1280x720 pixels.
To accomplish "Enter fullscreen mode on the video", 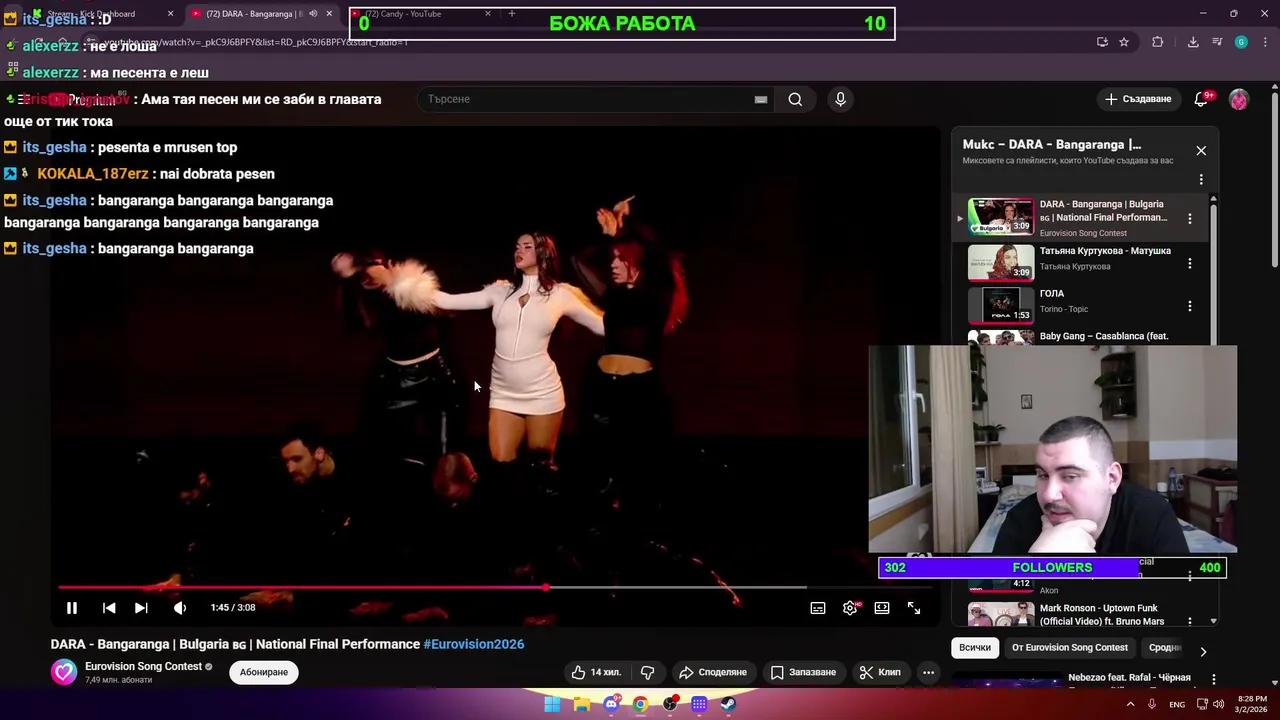I will click(914, 608).
